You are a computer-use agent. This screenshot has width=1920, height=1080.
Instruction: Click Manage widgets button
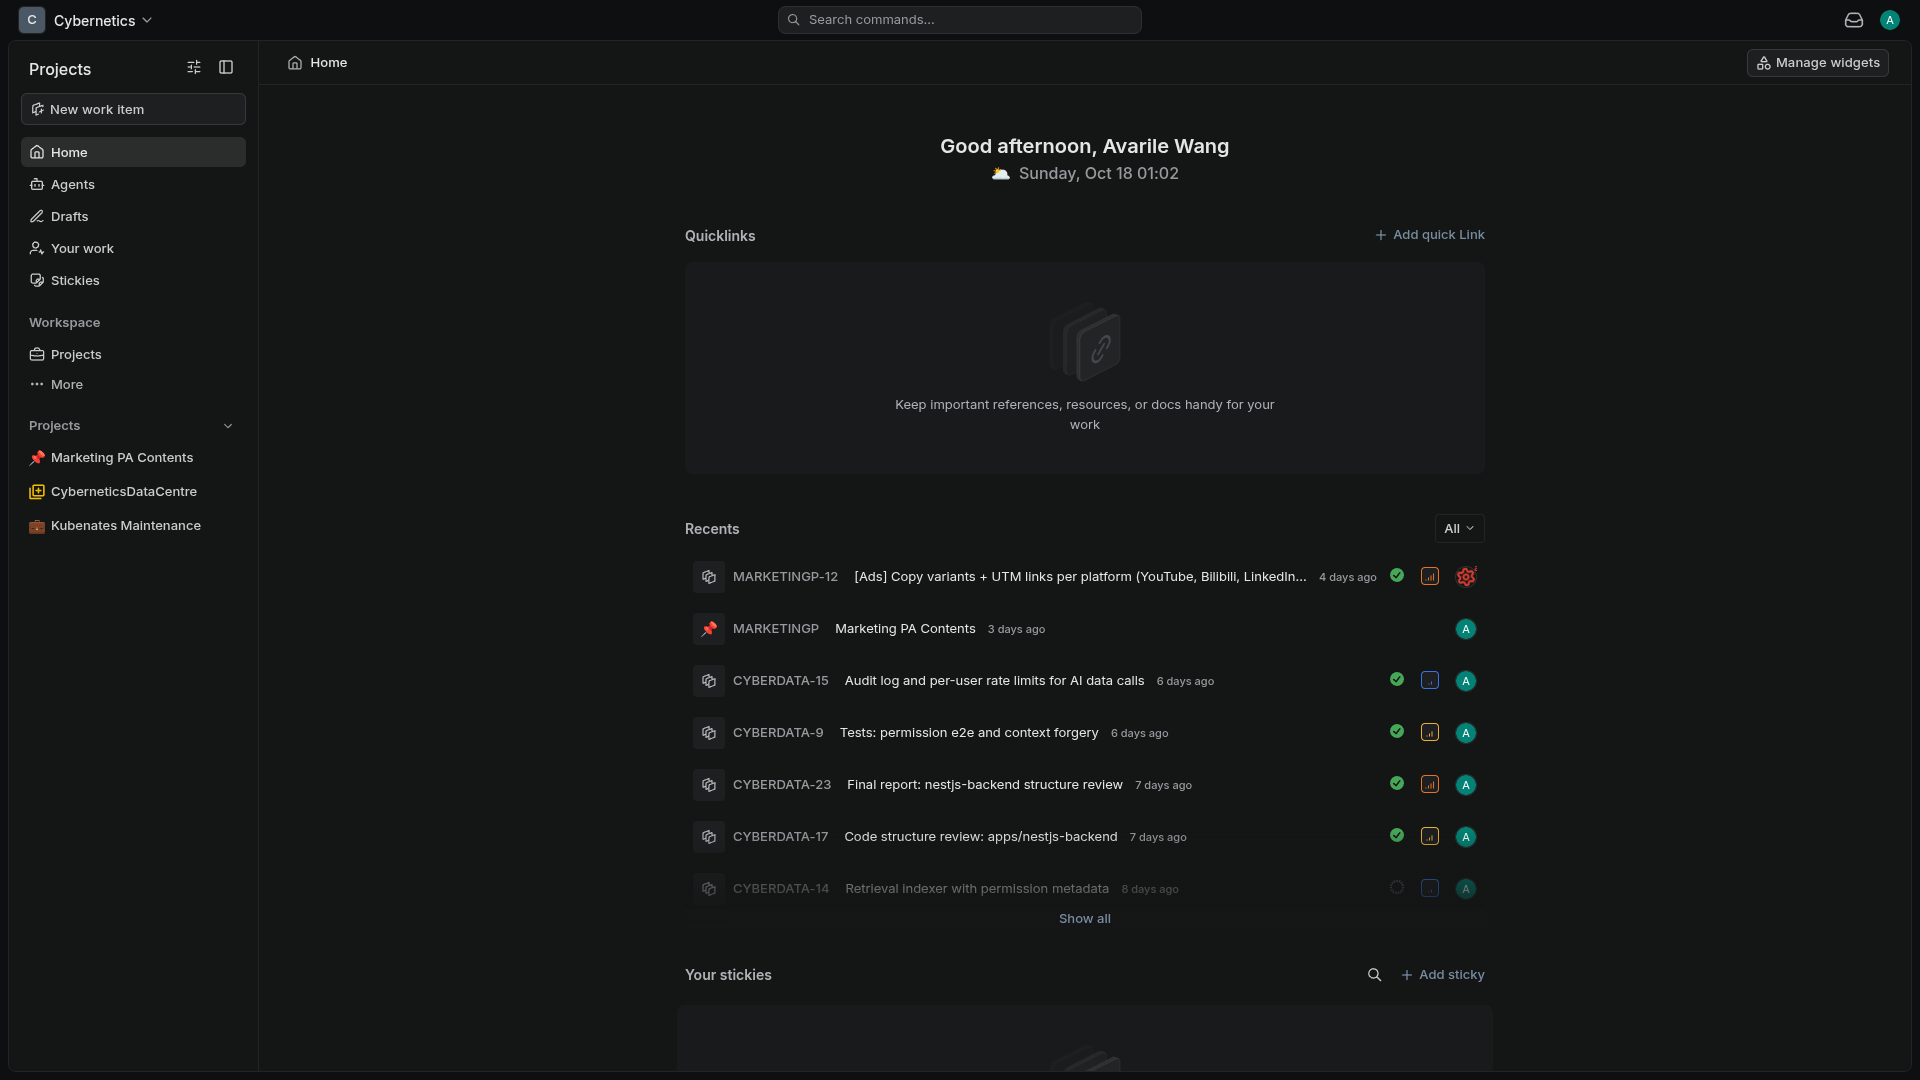[1817, 63]
